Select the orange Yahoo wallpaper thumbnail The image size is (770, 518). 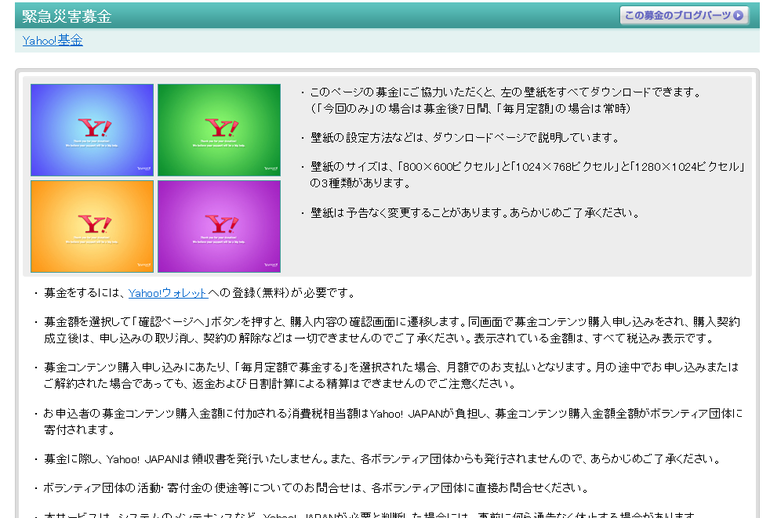point(92,226)
